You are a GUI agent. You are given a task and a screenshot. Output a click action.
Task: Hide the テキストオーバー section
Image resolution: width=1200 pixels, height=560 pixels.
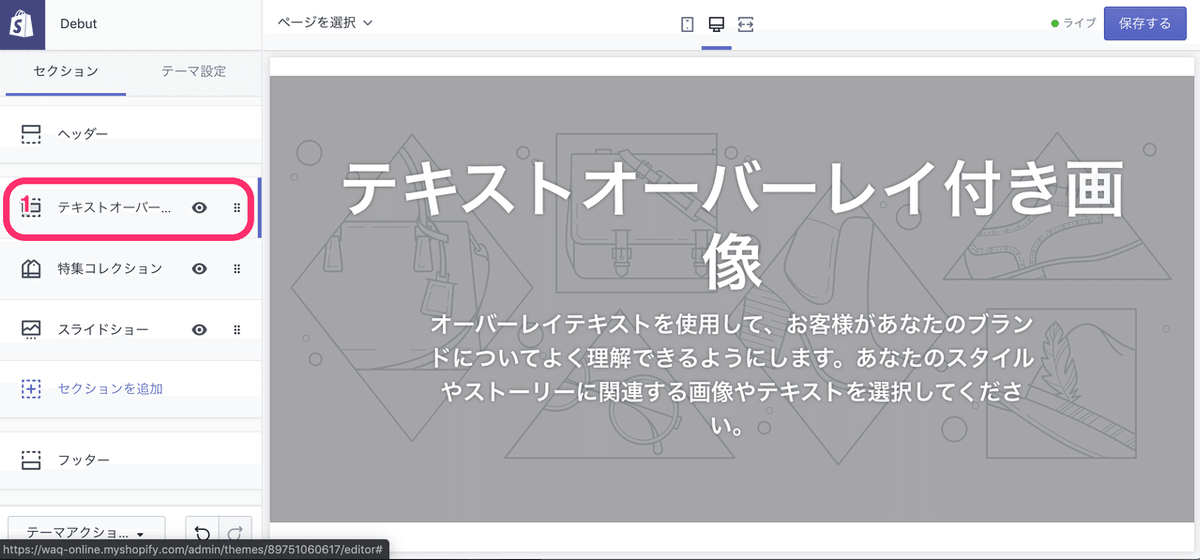coord(200,208)
